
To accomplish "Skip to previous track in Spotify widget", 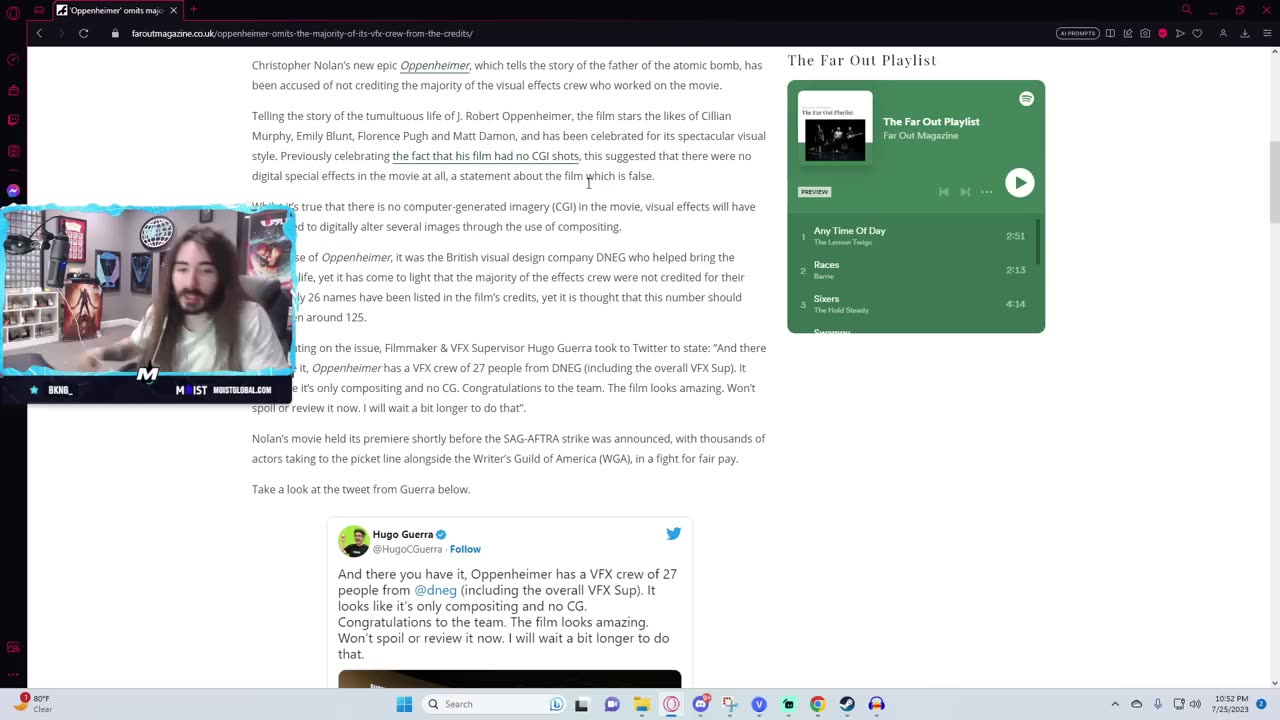I will (x=943, y=192).
